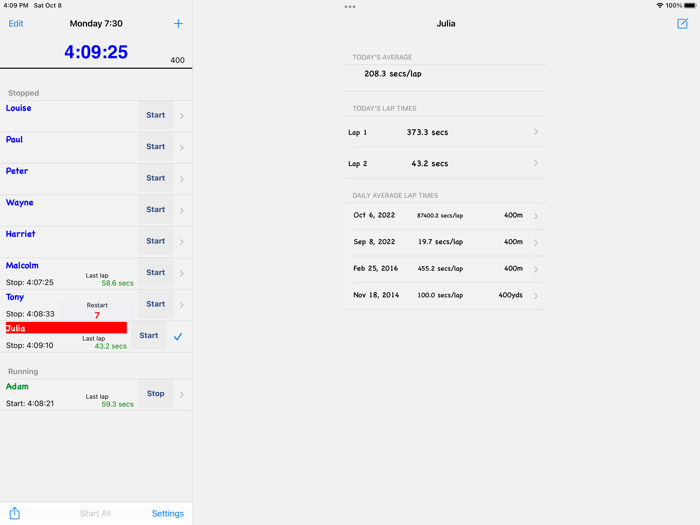Image resolution: width=700 pixels, height=525 pixels.
Task: Open Malcolm's details chevron
Action: 182,273
